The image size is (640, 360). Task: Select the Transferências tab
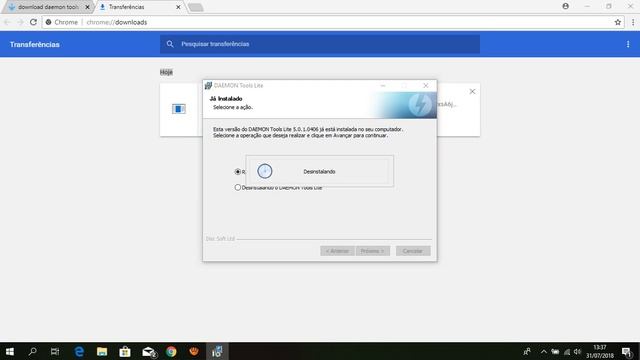tap(139, 7)
